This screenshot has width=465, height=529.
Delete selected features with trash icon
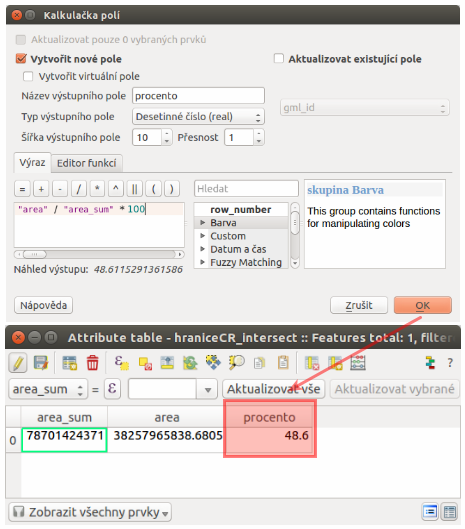tap(92, 363)
